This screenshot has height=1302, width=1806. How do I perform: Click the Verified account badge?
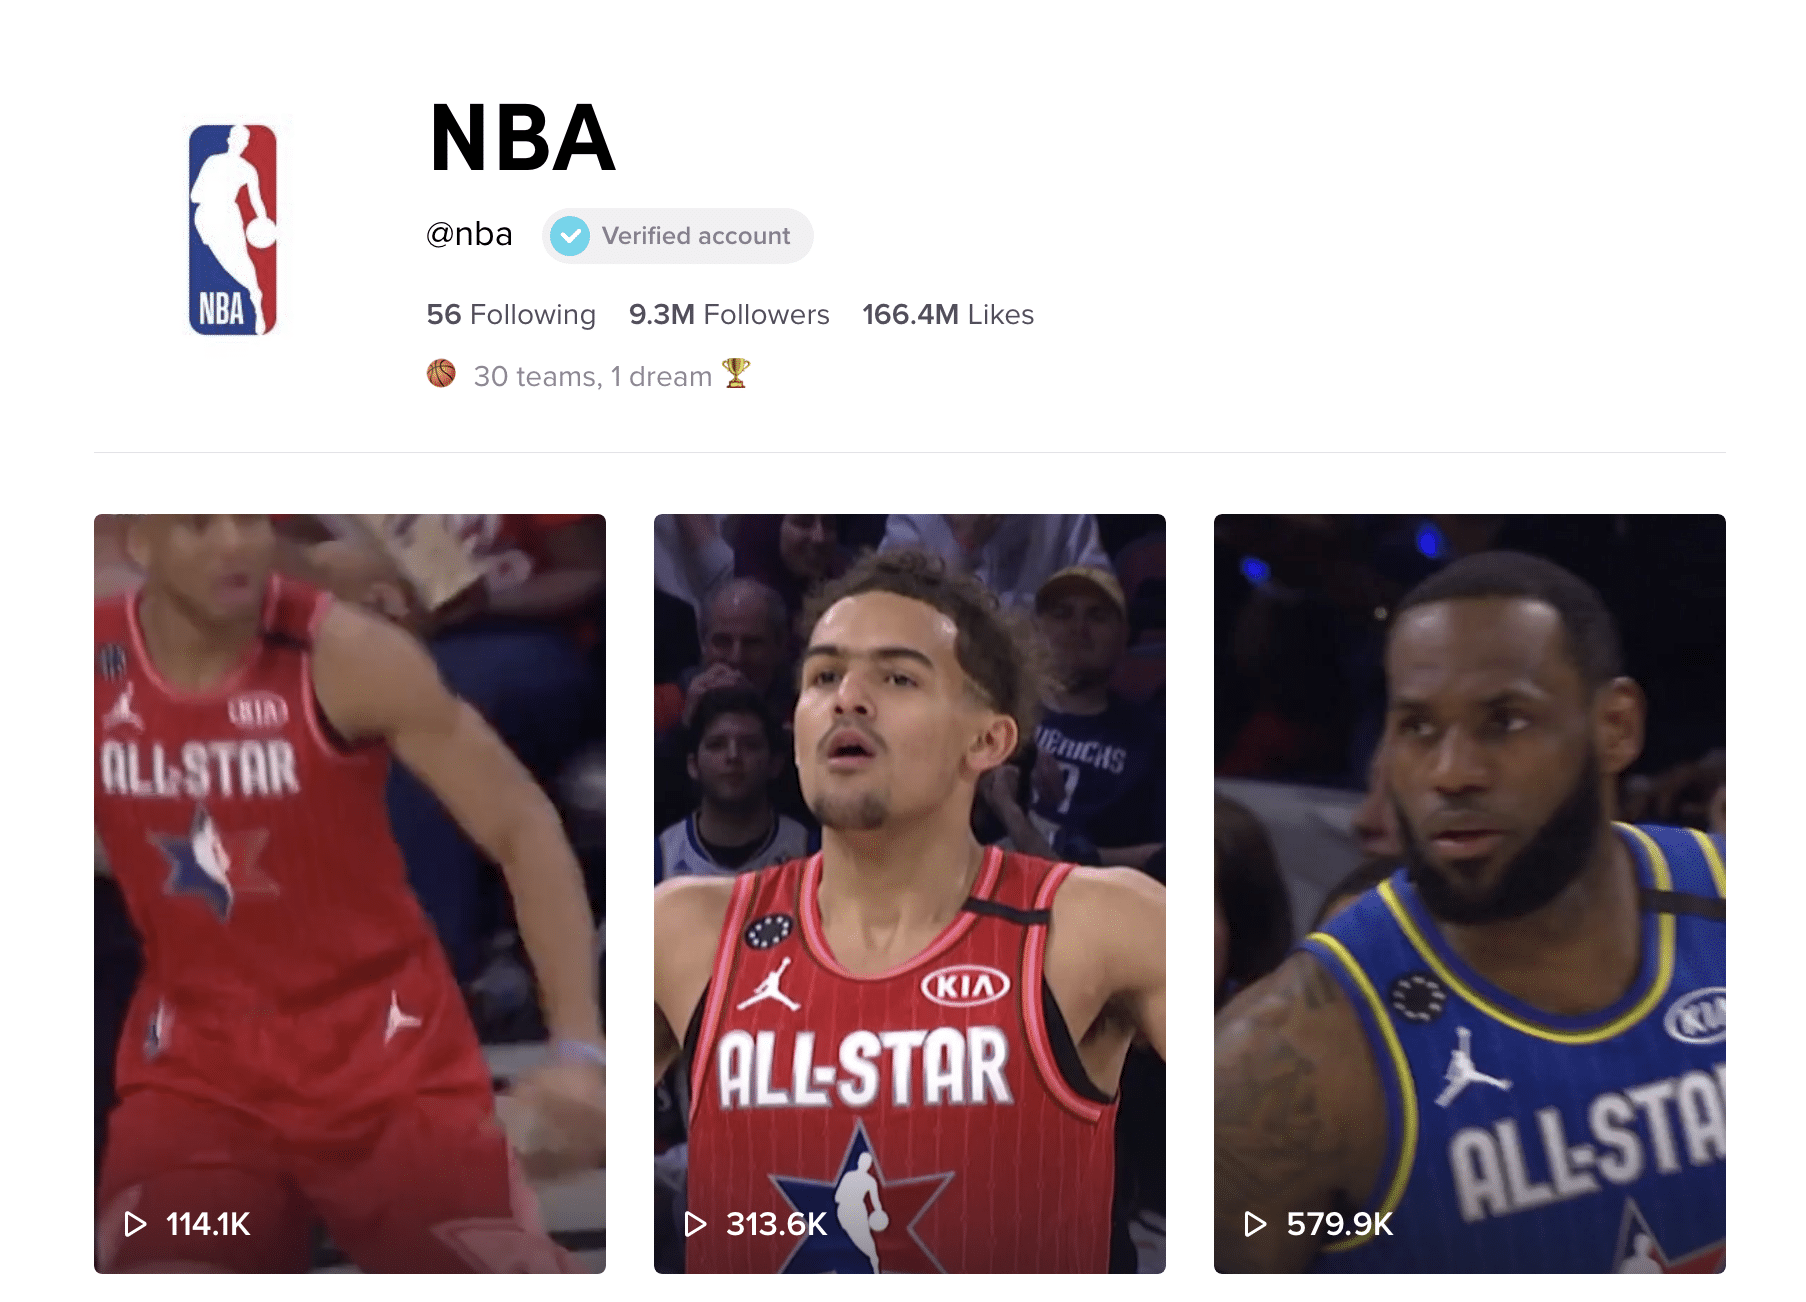pyautogui.click(x=678, y=236)
